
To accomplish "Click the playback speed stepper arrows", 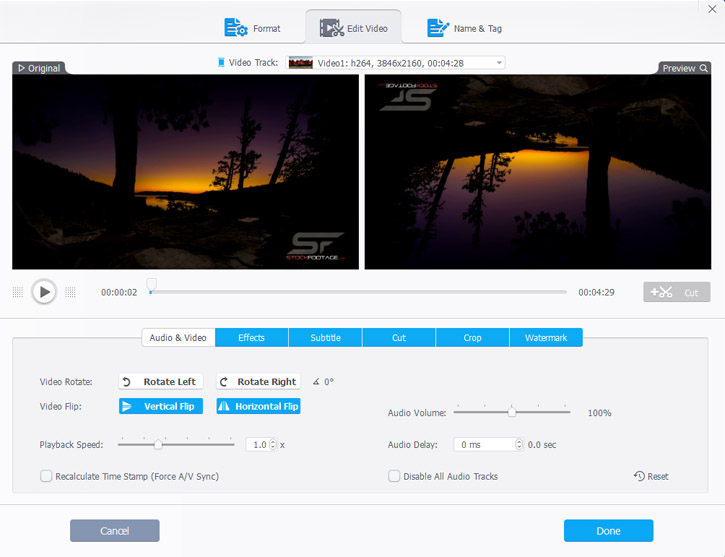I will 273,445.
